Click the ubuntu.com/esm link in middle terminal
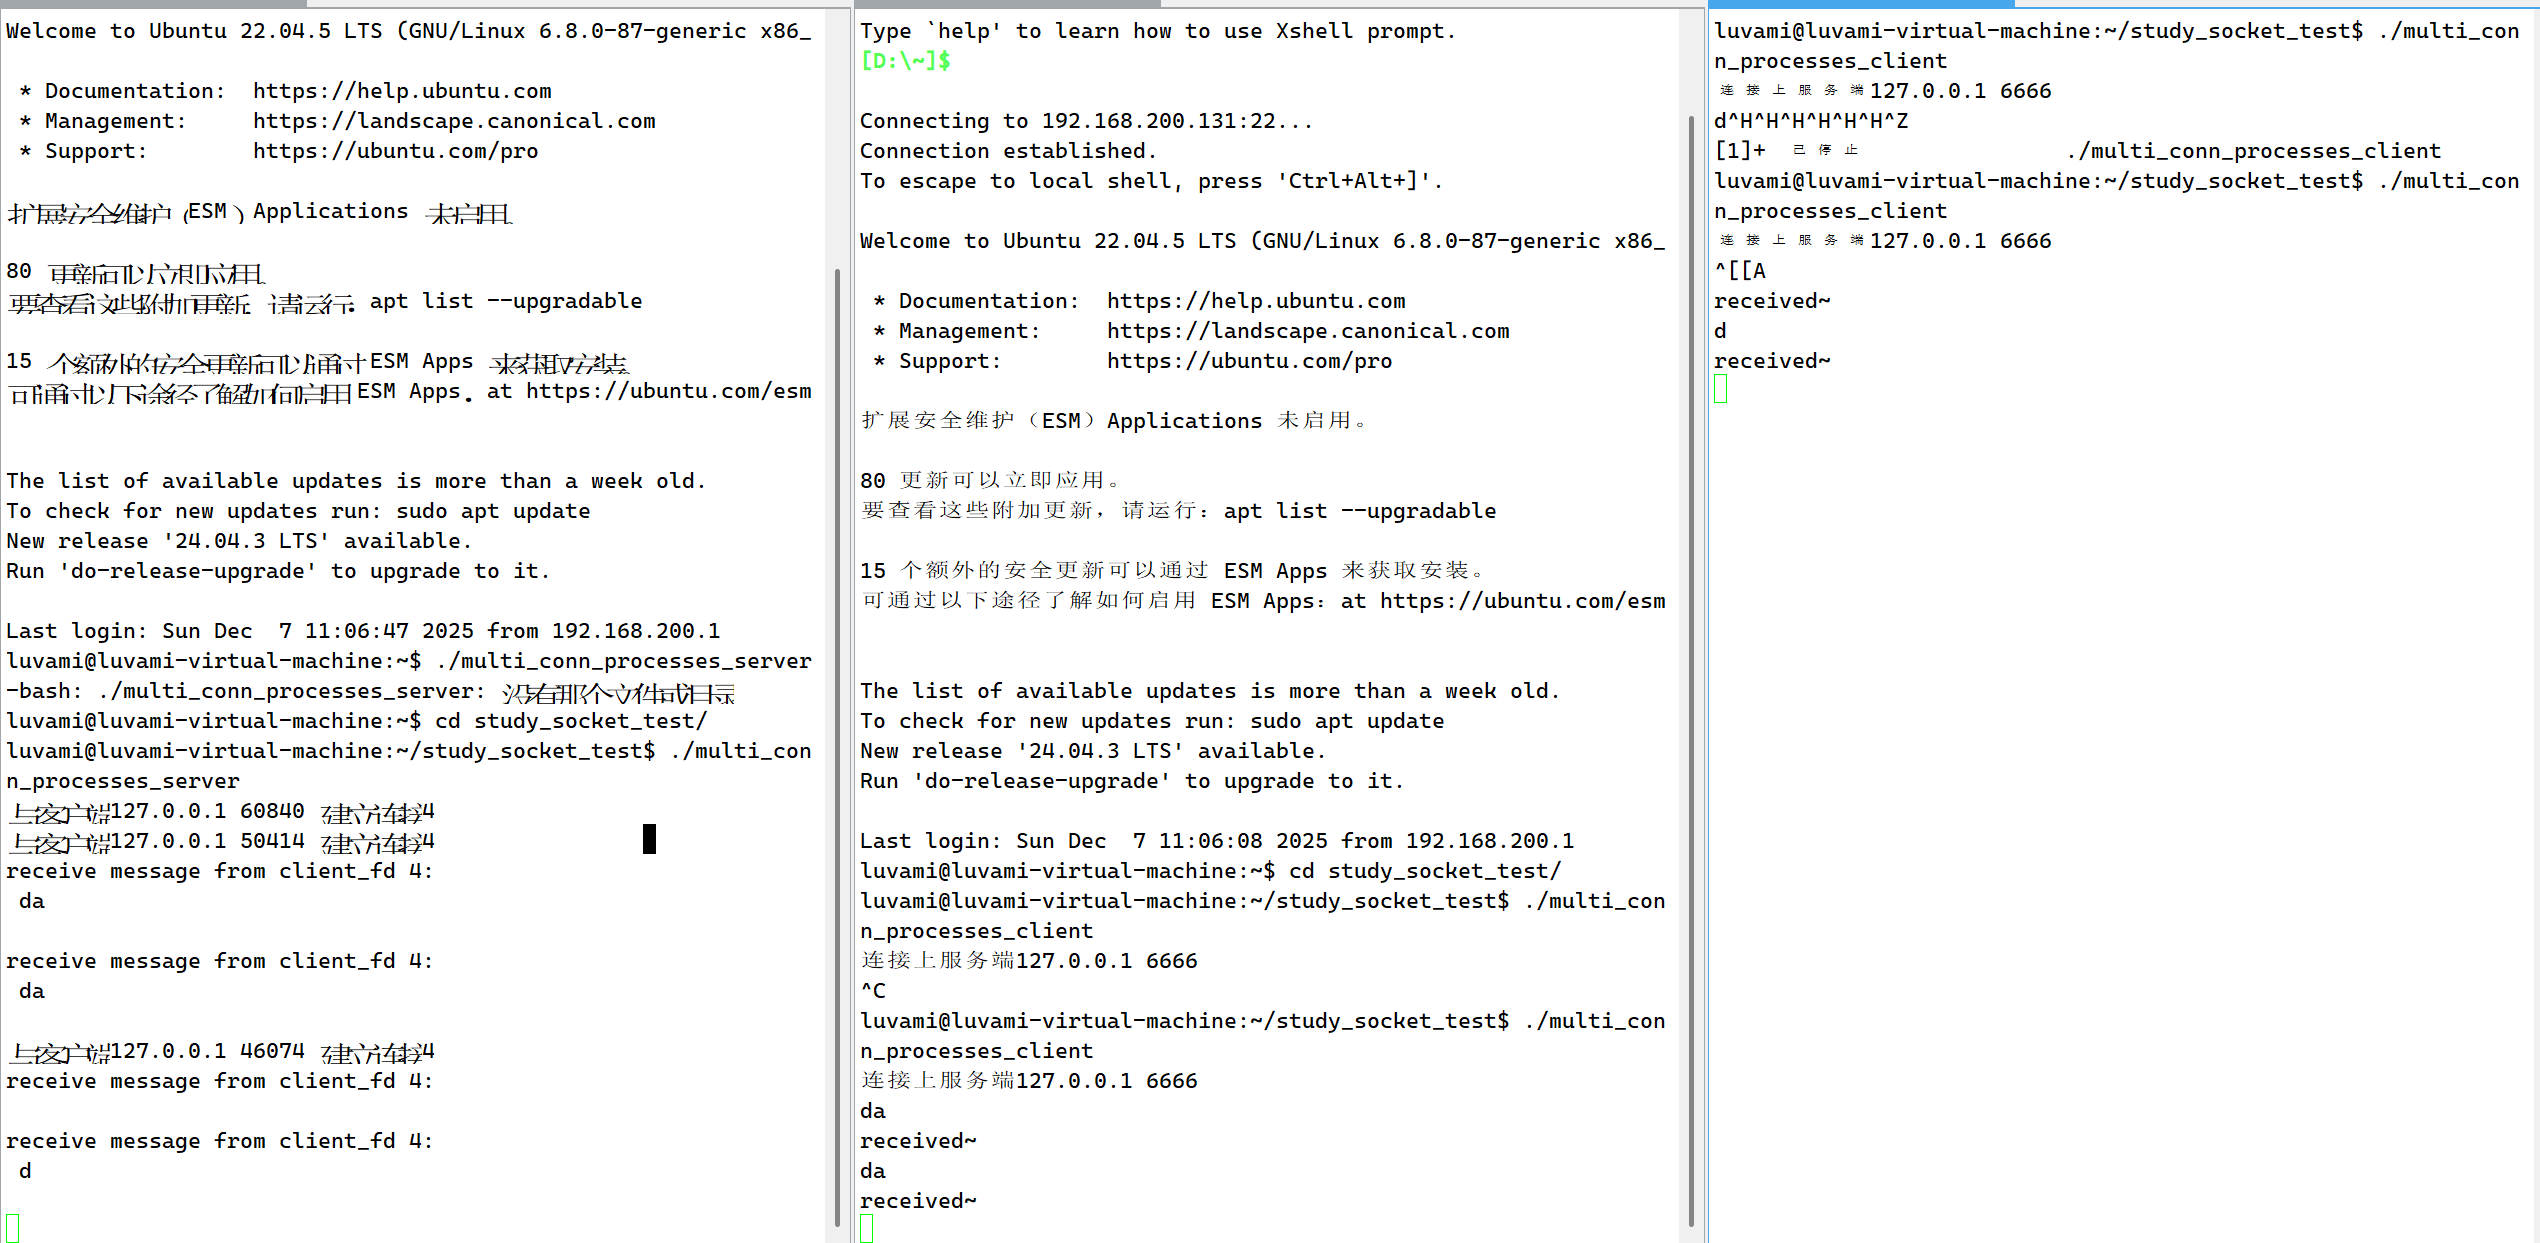Viewport: 2540px width, 1243px height. click(1522, 601)
